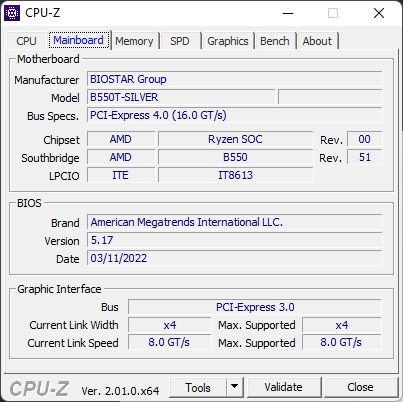
Task: Click the Southbridge vendor AMD field
Action: click(x=121, y=157)
